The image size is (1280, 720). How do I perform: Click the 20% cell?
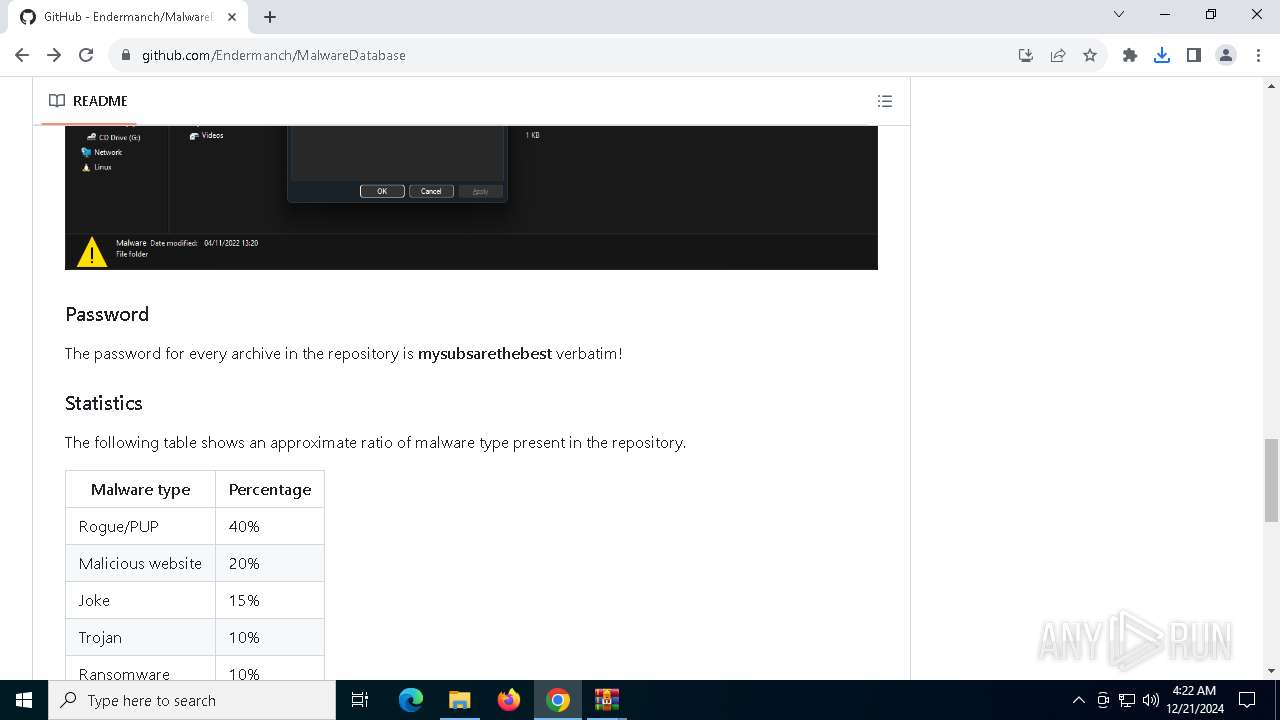(x=270, y=563)
